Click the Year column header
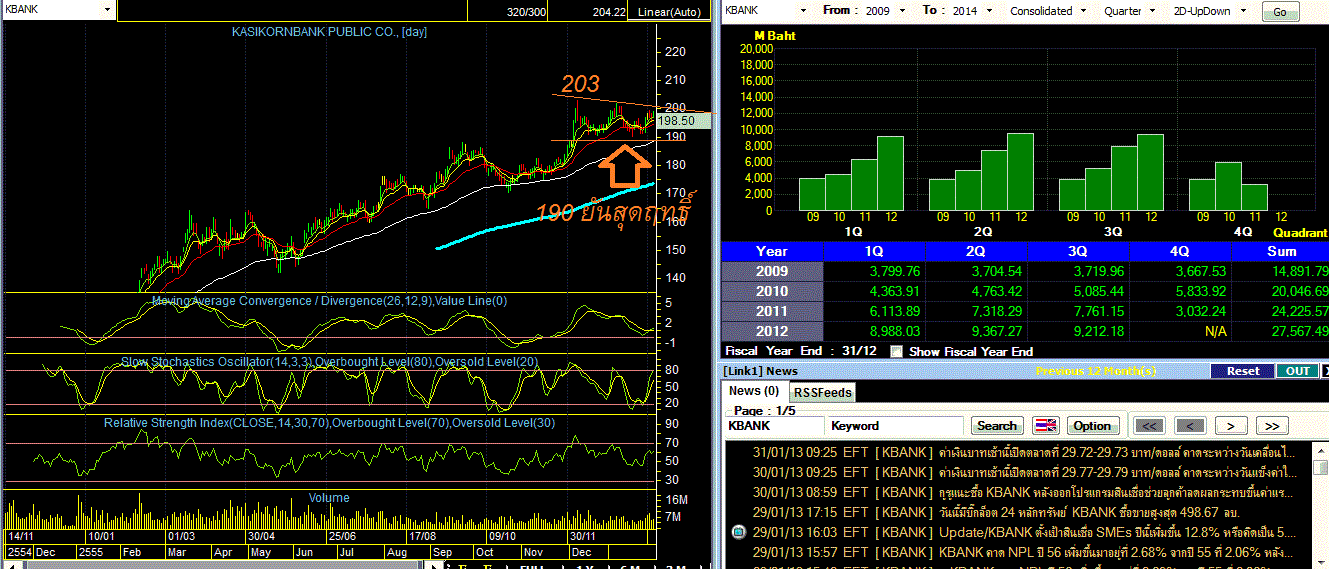1329x569 pixels. (772, 251)
